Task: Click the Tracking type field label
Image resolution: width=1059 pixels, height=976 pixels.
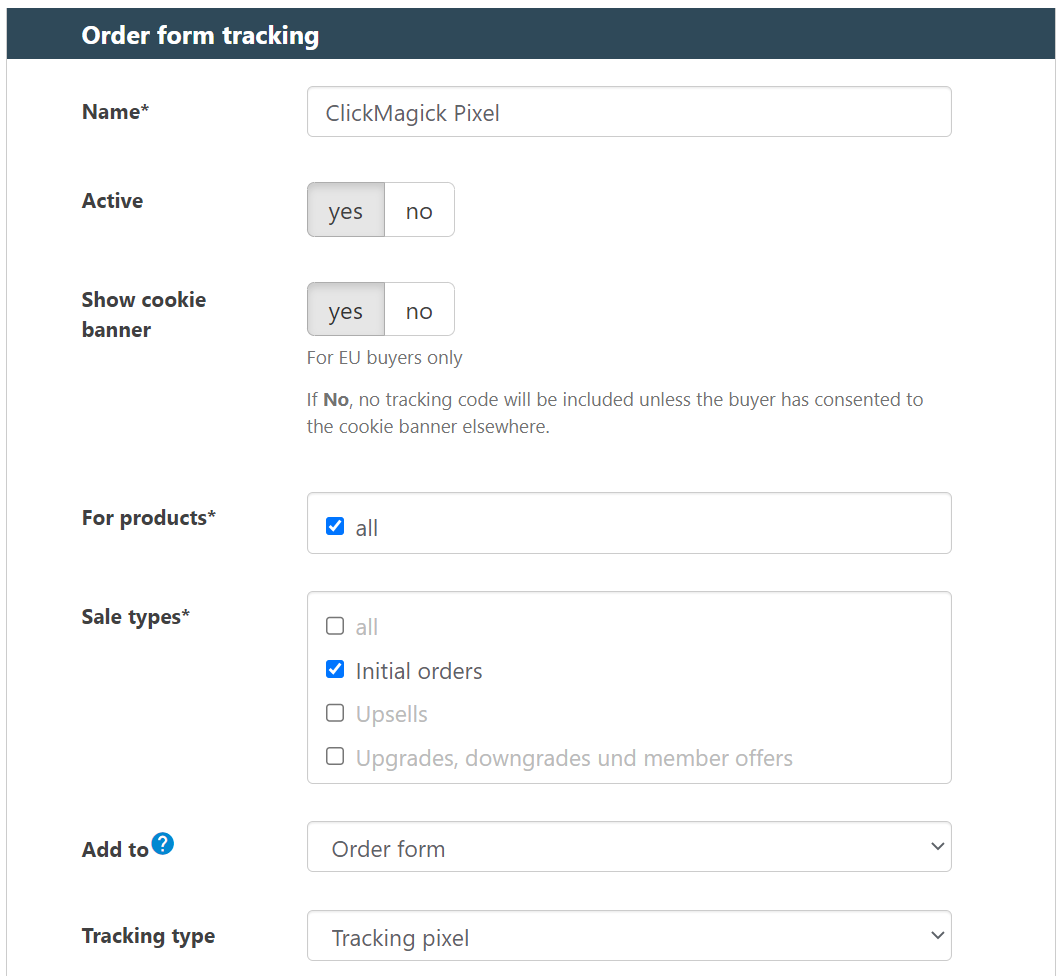Action: [148, 936]
